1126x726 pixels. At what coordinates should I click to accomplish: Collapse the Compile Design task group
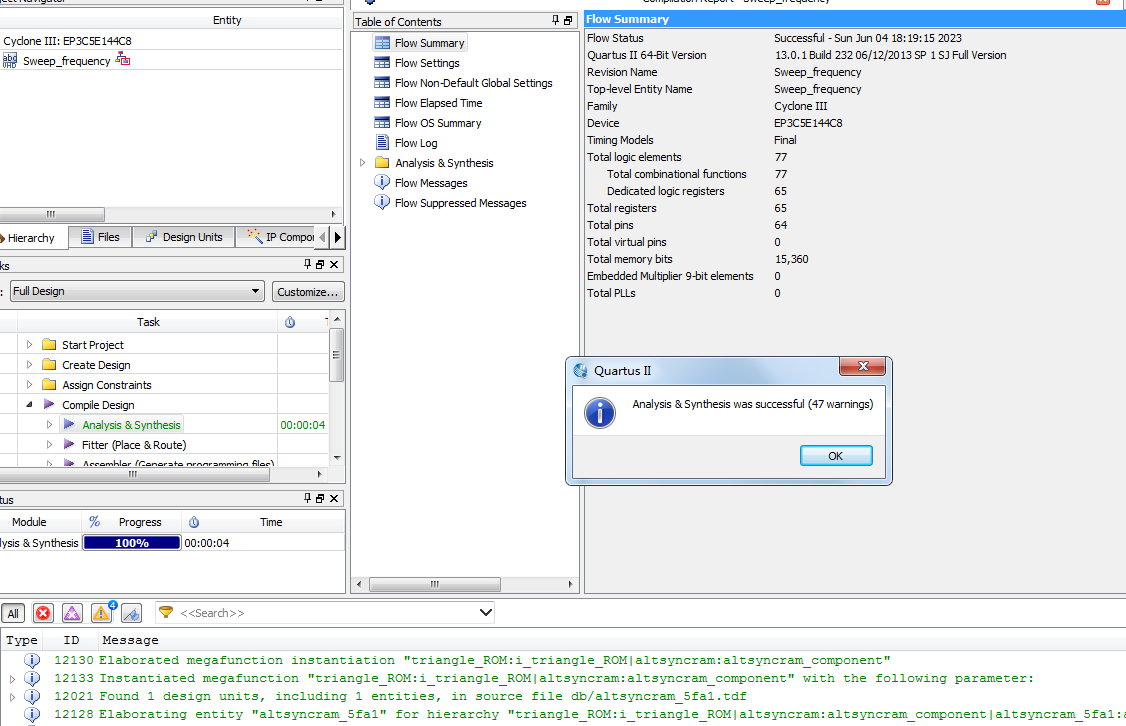pyautogui.click(x=30, y=405)
